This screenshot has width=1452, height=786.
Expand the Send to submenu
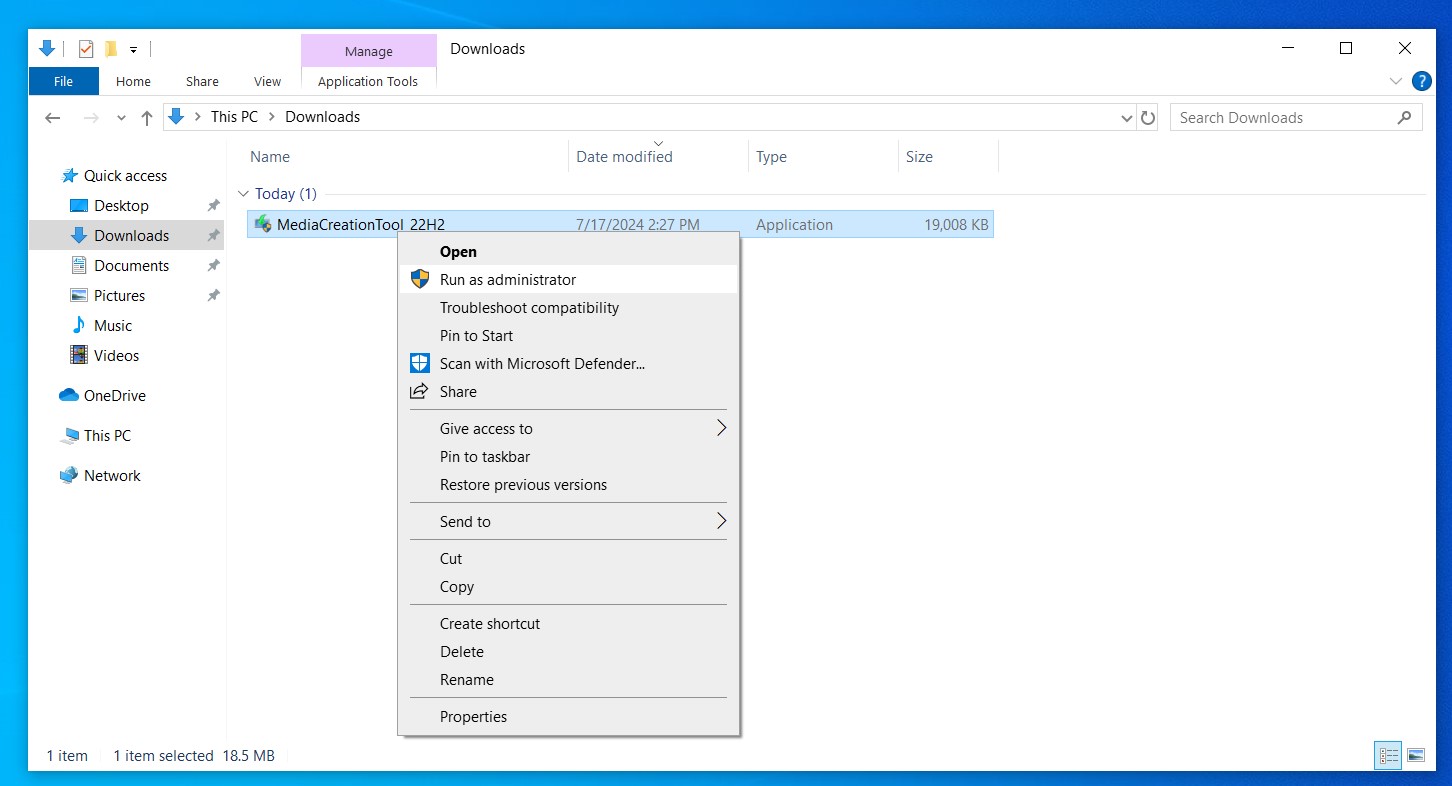[568, 522]
